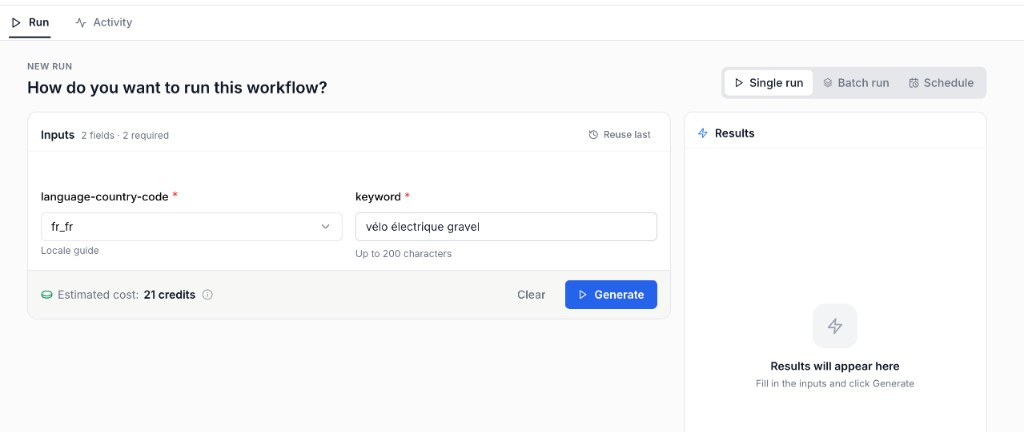
Task: Click the dropdown chevron beside fr_fr
Action: [325, 226]
